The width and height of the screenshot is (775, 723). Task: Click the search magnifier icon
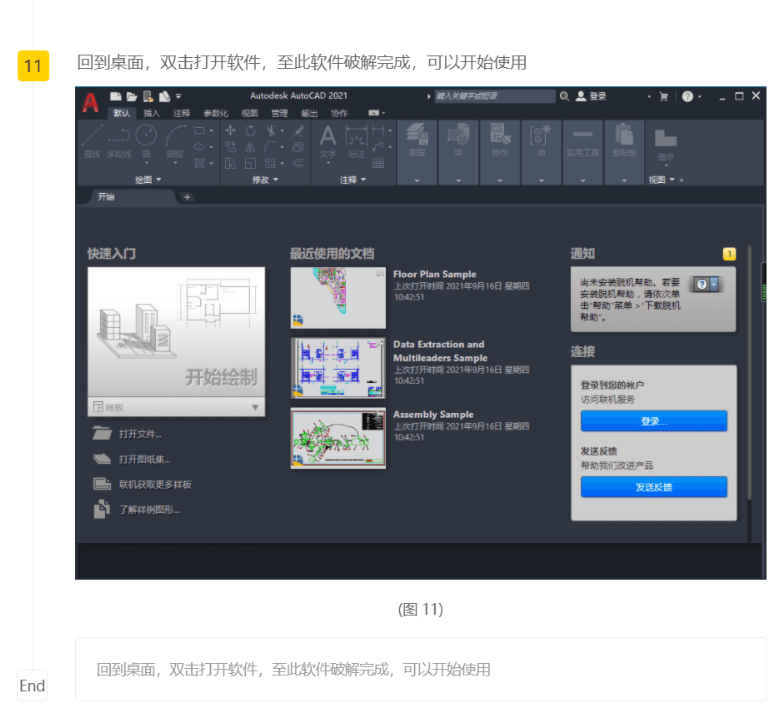pyautogui.click(x=564, y=96)
